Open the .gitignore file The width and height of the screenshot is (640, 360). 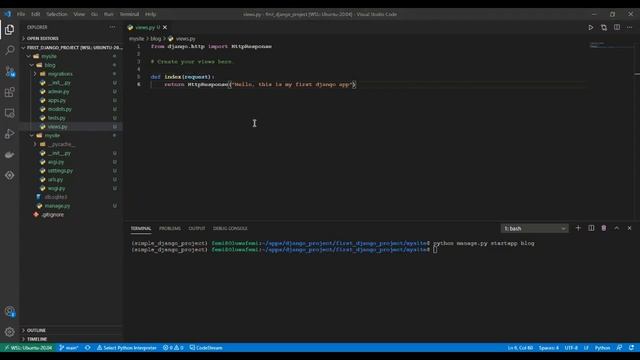pyautogui.click(x=71, y=215)
